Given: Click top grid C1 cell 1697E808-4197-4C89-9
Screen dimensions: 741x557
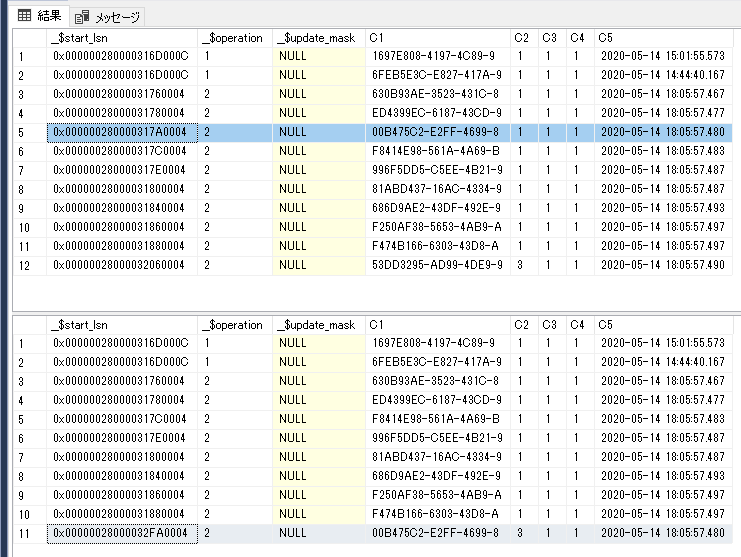Looking at the screenshot, I should [x=438, y=56].
